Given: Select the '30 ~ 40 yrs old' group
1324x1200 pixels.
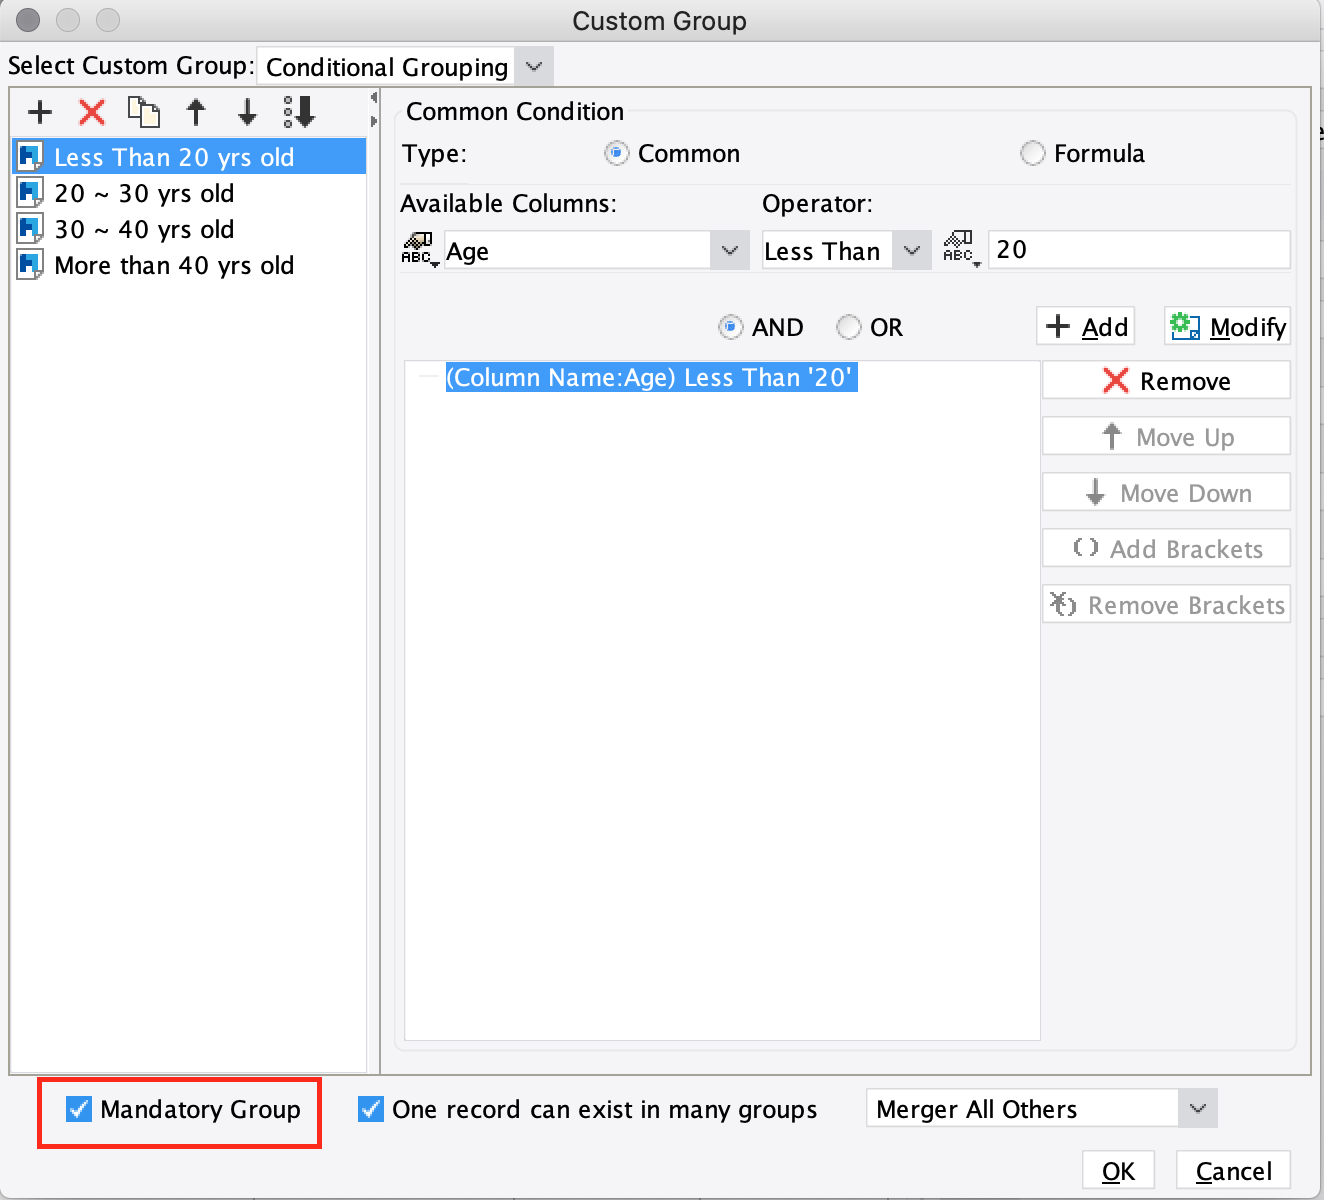Looking at the screenshot, I should [x=145, y=229].
